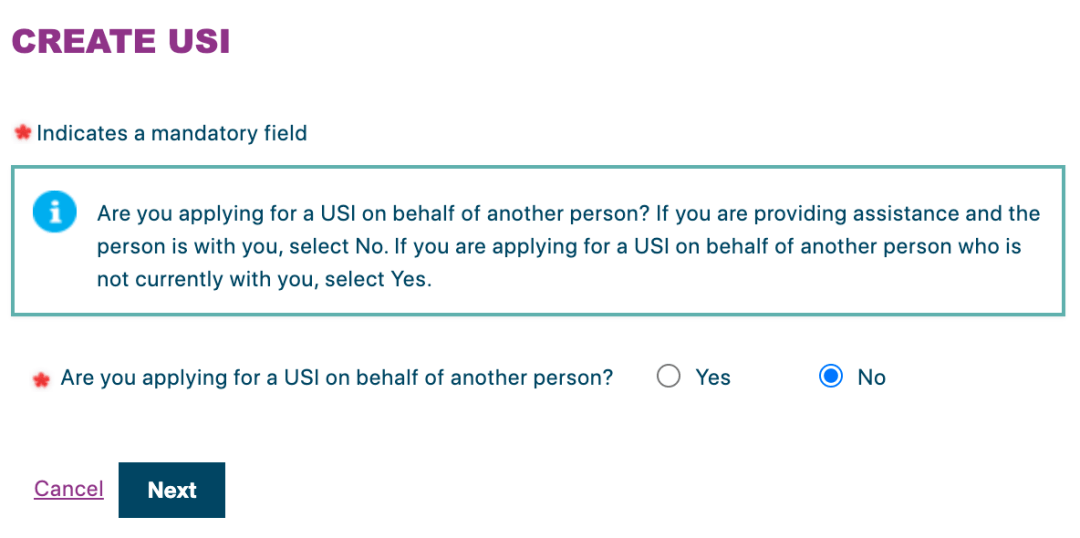Image resolution: width=1080 pixels, height=538 pixels.
Task: Click the 'Indicates a mandatory field' text
Action: click(x=172, y=133)
